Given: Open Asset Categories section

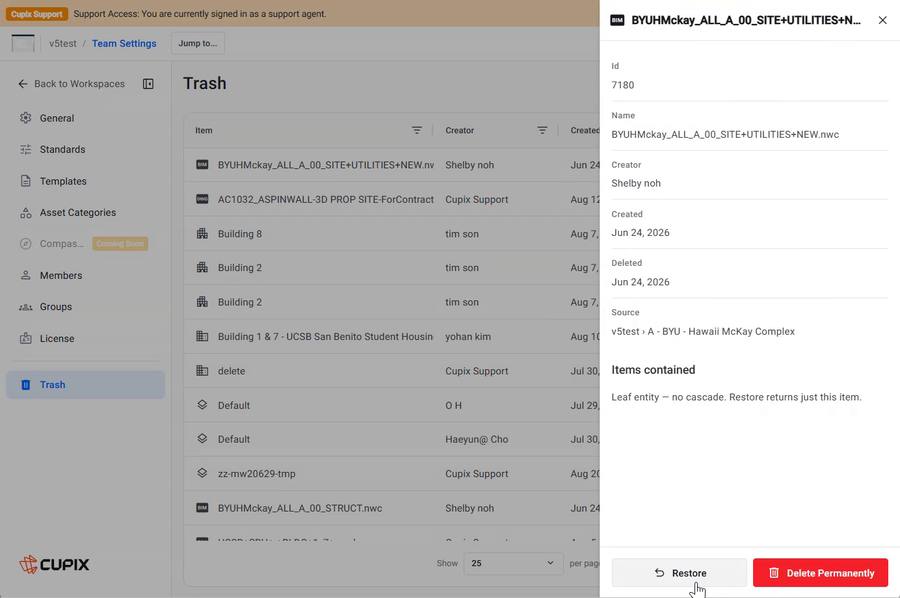Looking at the screenshot, I should tap(86, 212).
